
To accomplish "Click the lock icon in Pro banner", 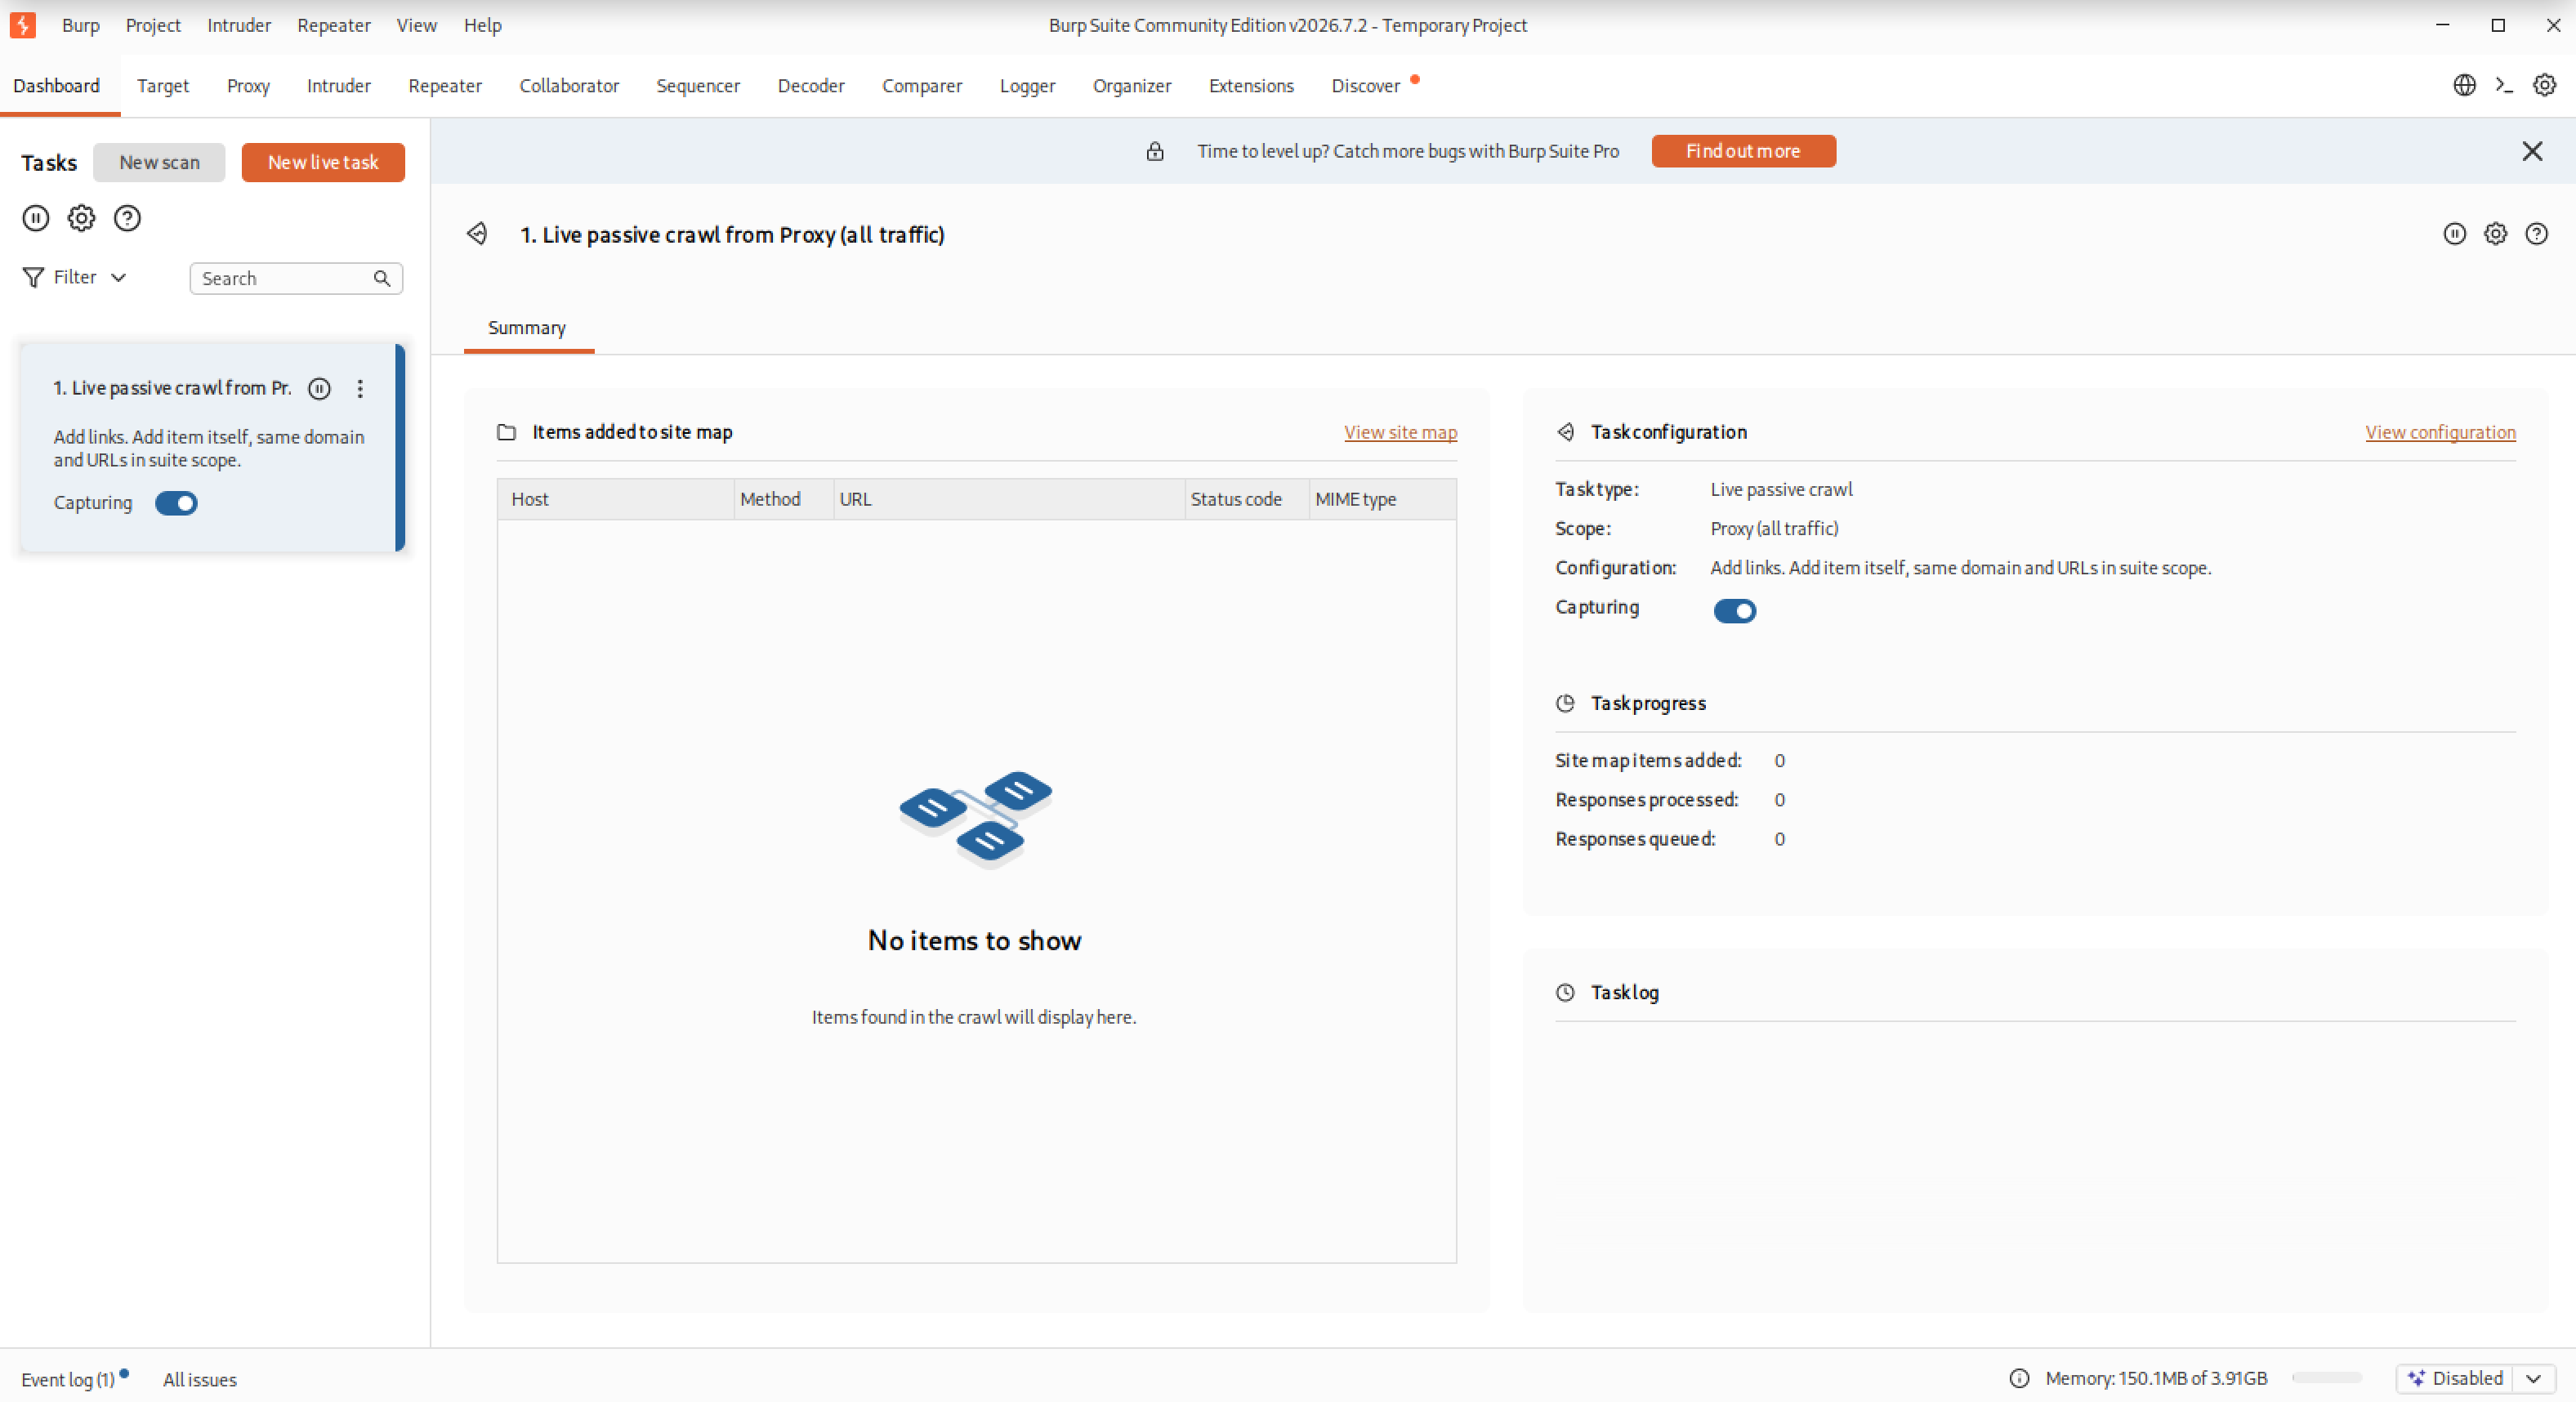I will 1155,151.
